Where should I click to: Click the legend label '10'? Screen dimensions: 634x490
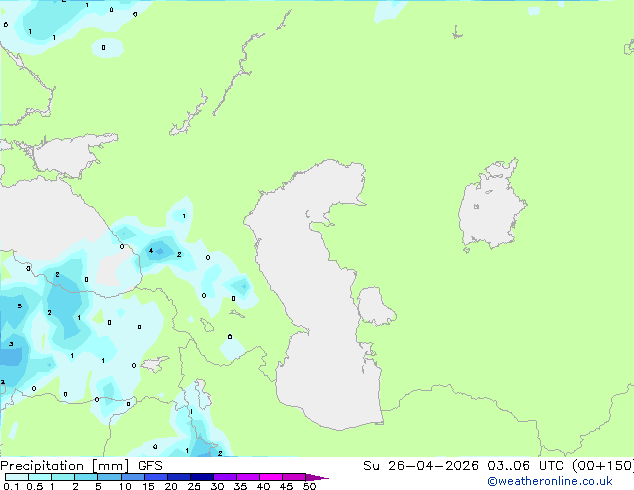125,486
